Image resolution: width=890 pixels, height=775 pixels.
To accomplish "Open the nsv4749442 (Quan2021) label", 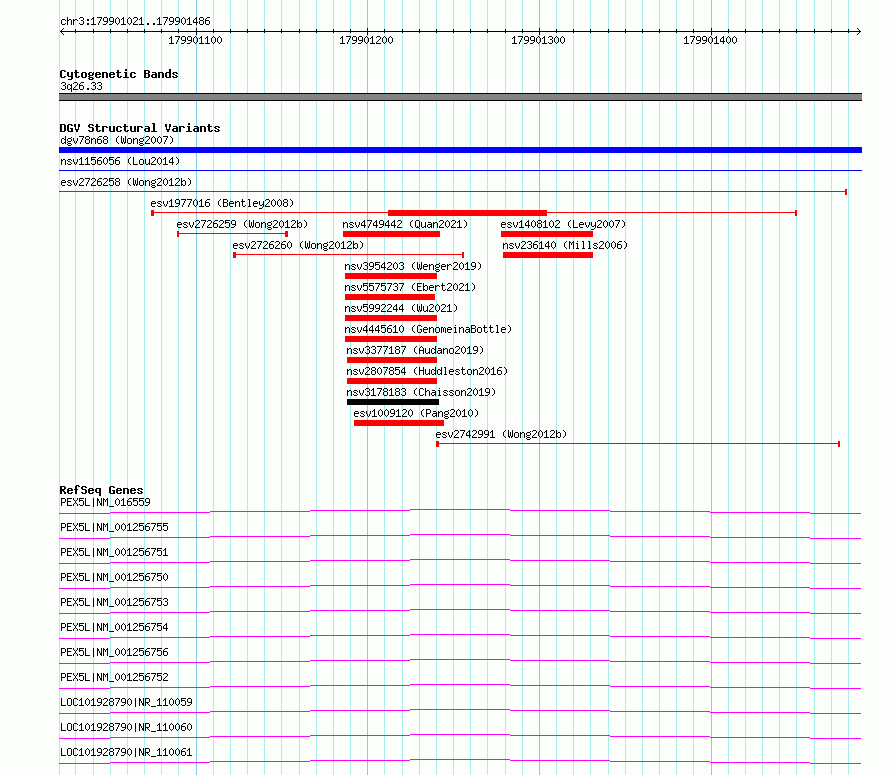I will coord(405,224).
